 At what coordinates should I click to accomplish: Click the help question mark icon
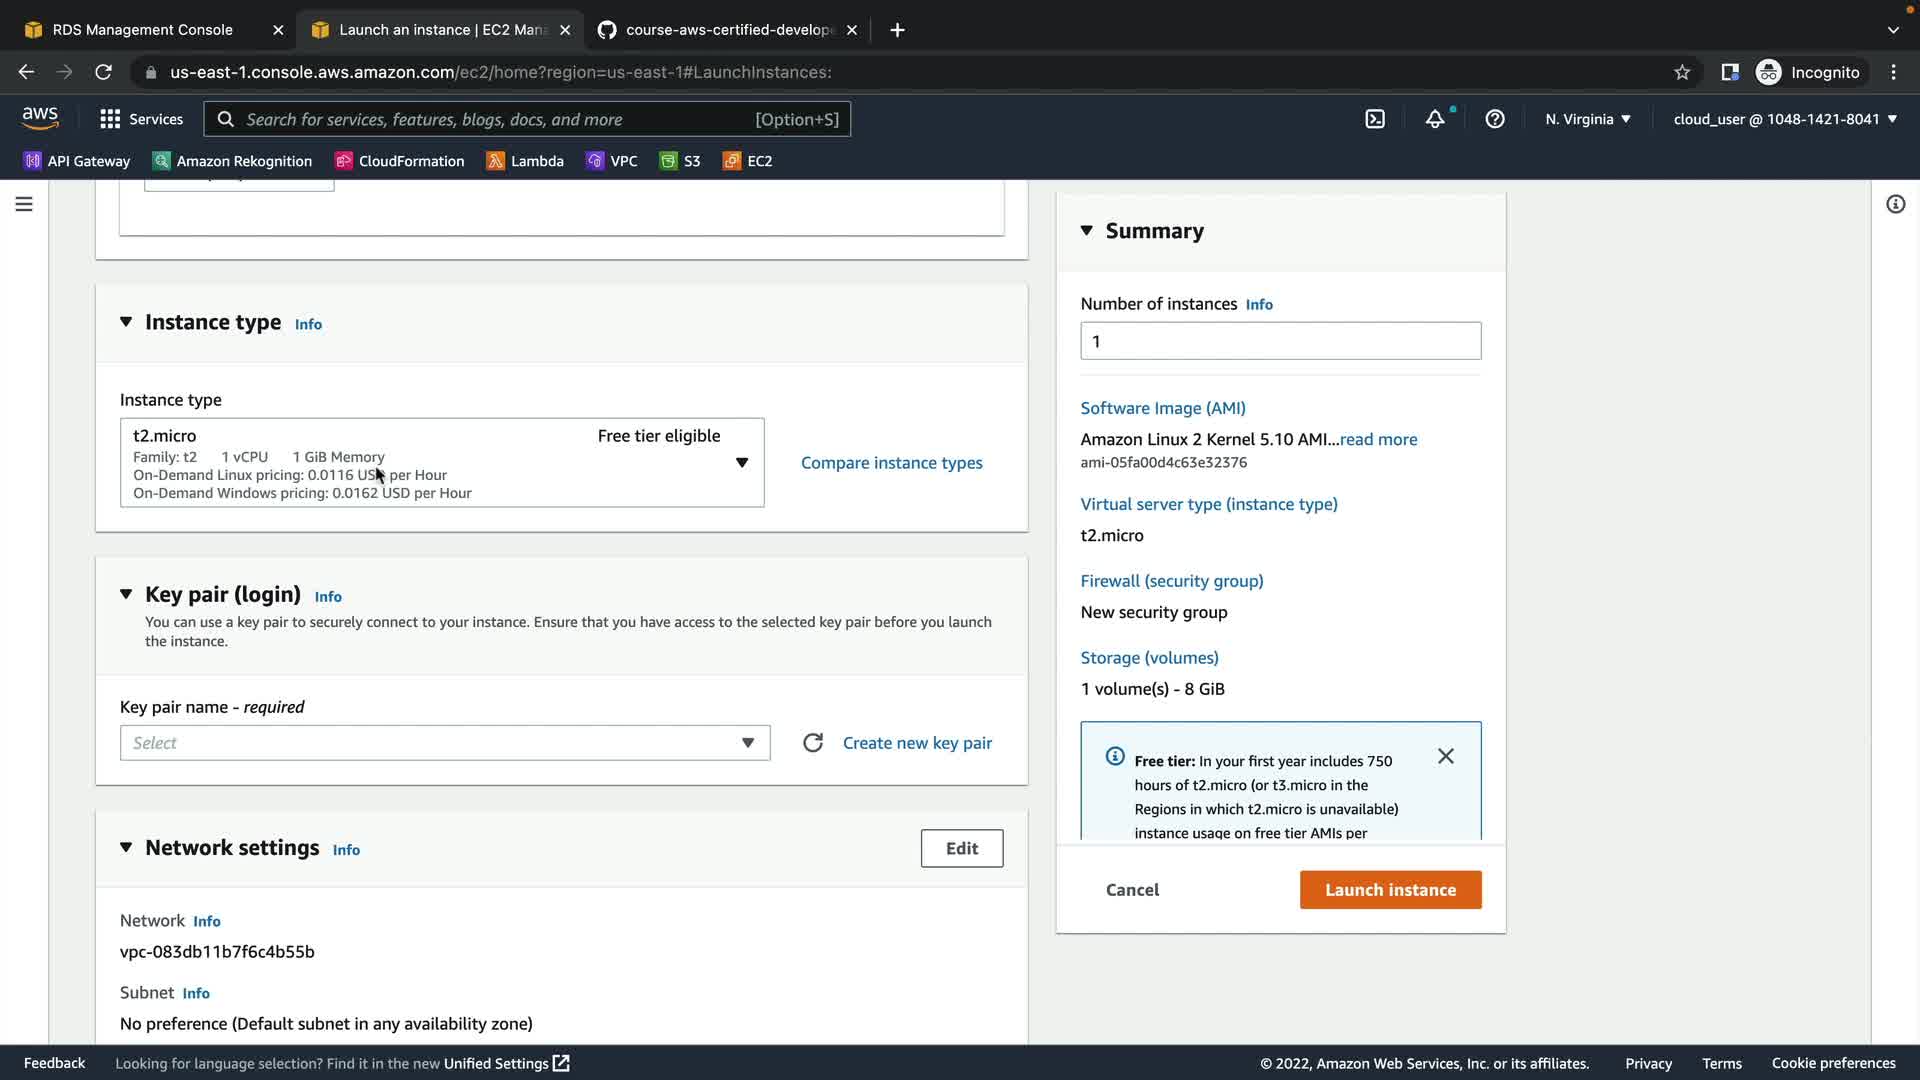[1495, 119]
